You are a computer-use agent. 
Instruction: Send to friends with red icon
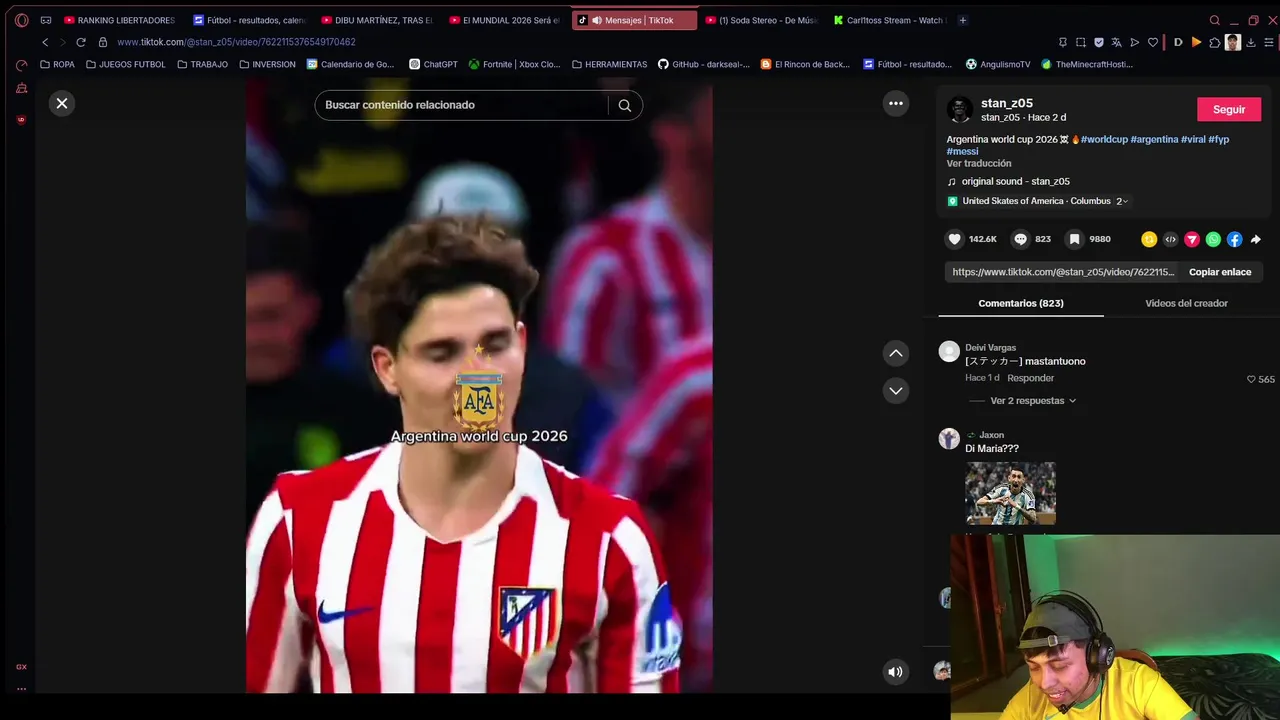1192,239
